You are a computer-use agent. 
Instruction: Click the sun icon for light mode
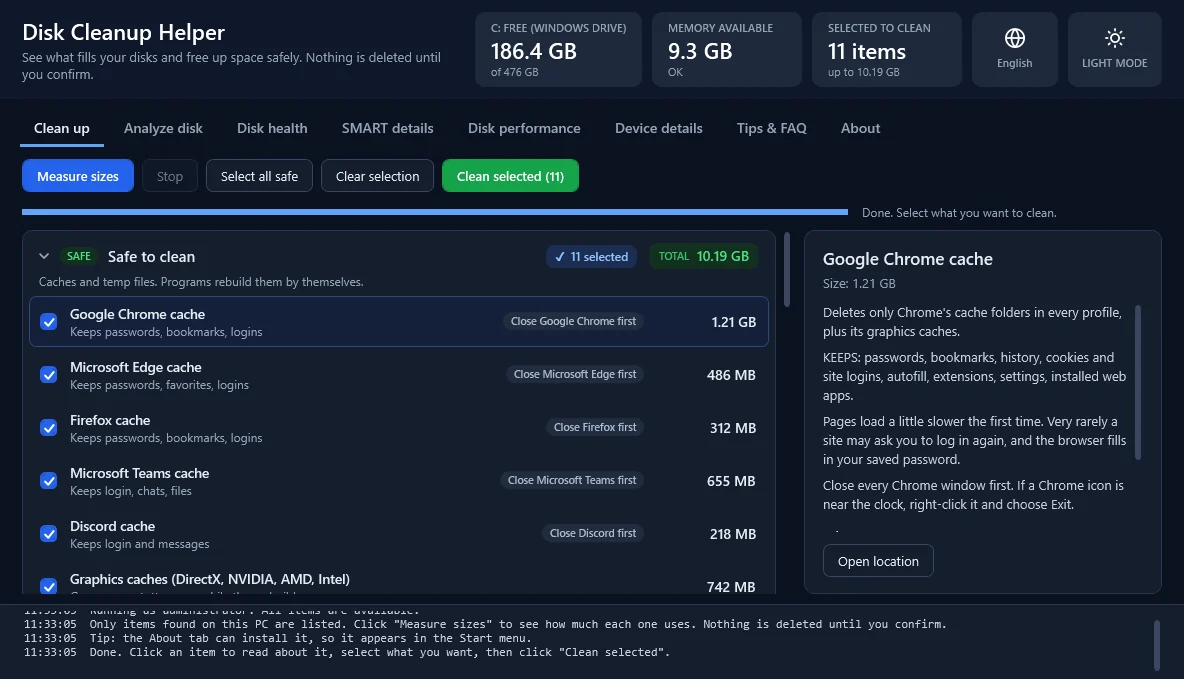pos(1115,38)
